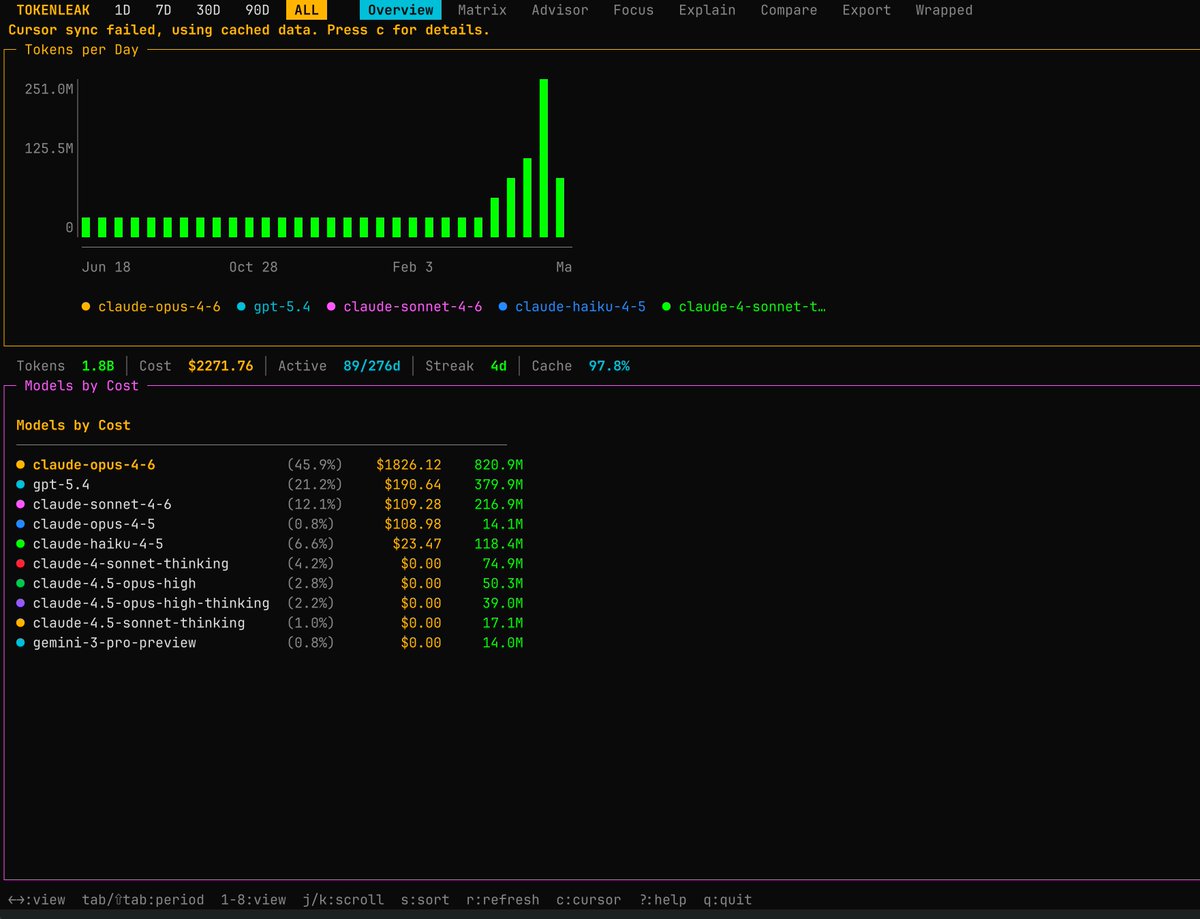Click the ?:help shortcut hint
The image size is (1200, 919).
(x=663, y=900)
